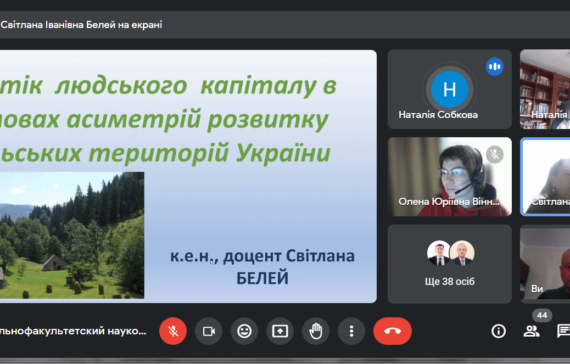This screenshot has width=570, height=364.
Task: Unmute the microphone in call controls
Action: pos(173,331)
